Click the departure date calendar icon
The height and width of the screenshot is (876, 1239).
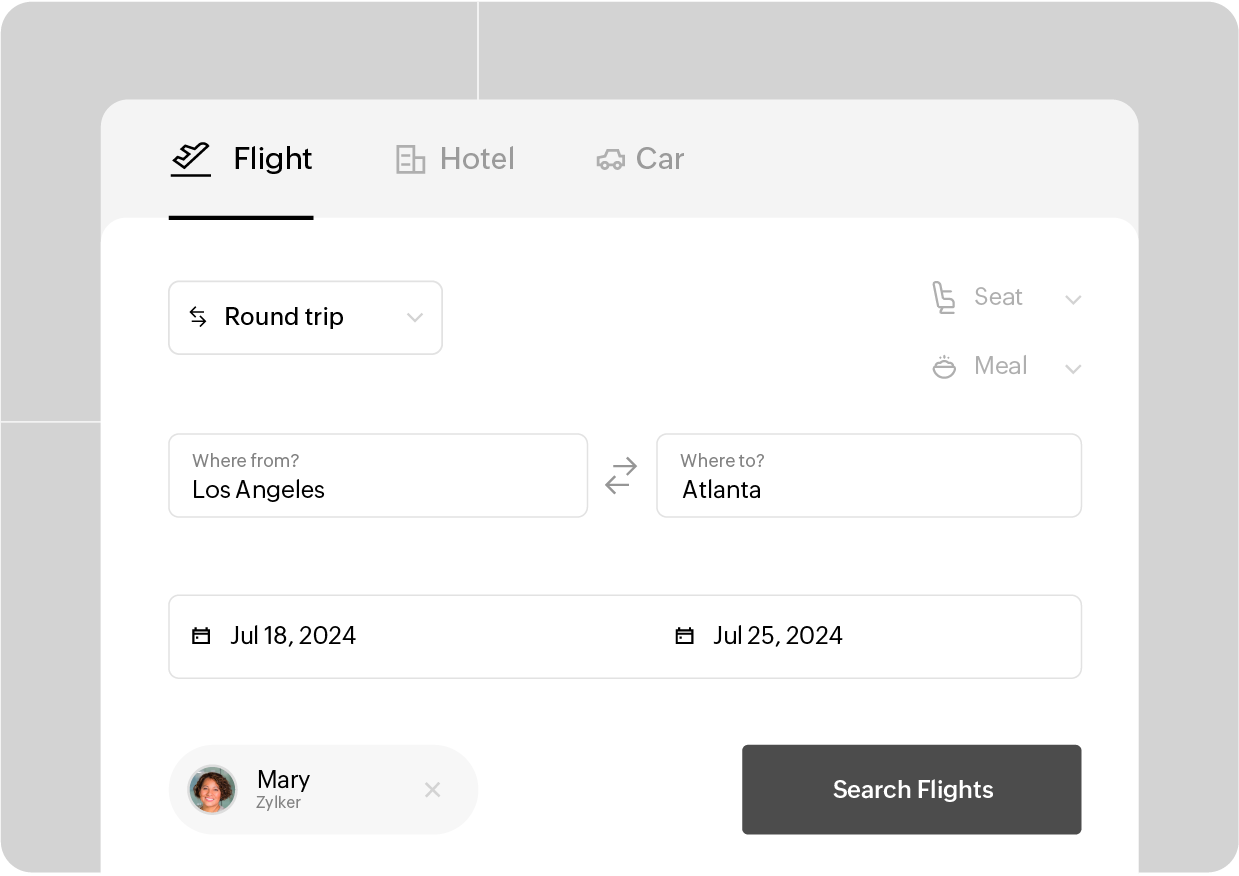203,634
